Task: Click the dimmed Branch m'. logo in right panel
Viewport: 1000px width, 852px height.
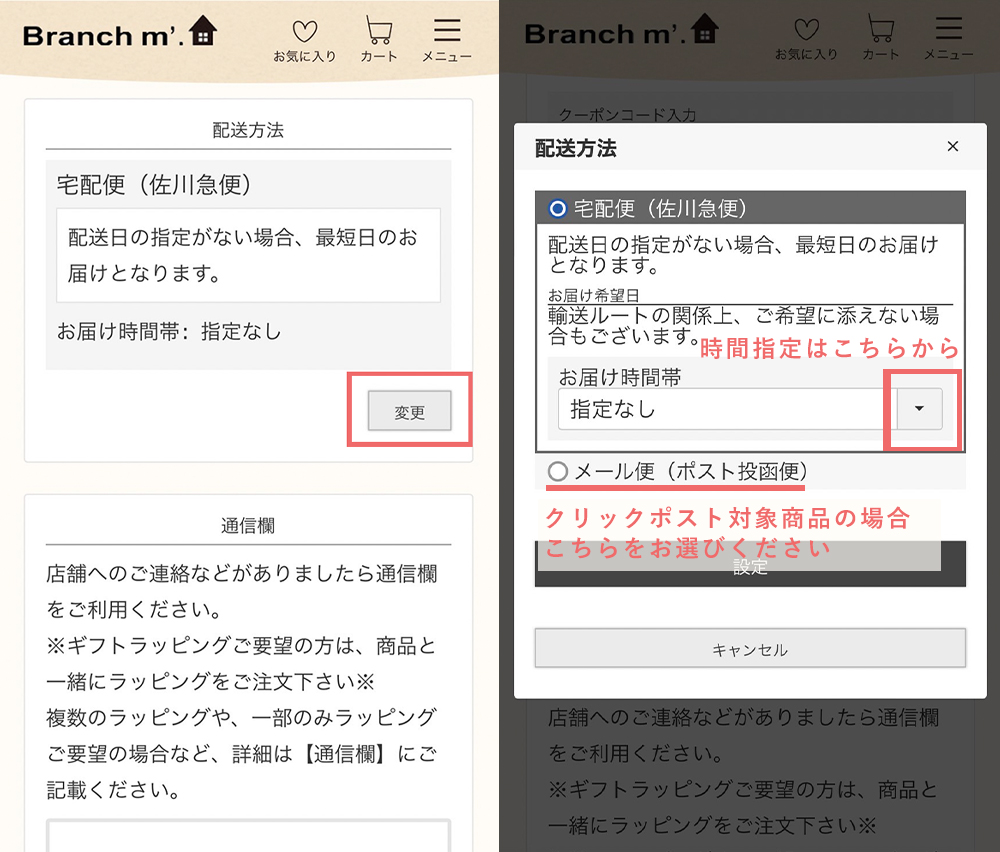Action: tap(621, 33)
